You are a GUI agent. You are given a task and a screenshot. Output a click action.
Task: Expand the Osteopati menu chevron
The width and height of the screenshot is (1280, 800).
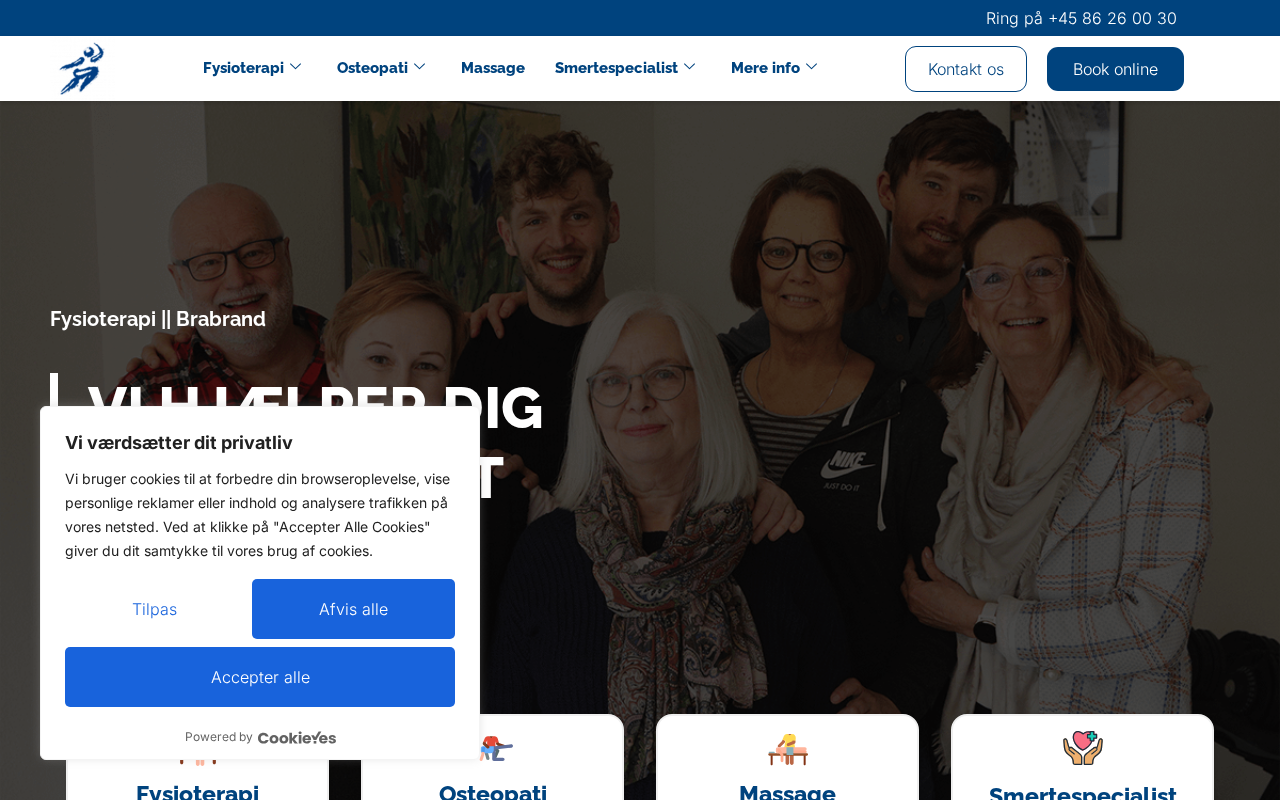point(419,67)
